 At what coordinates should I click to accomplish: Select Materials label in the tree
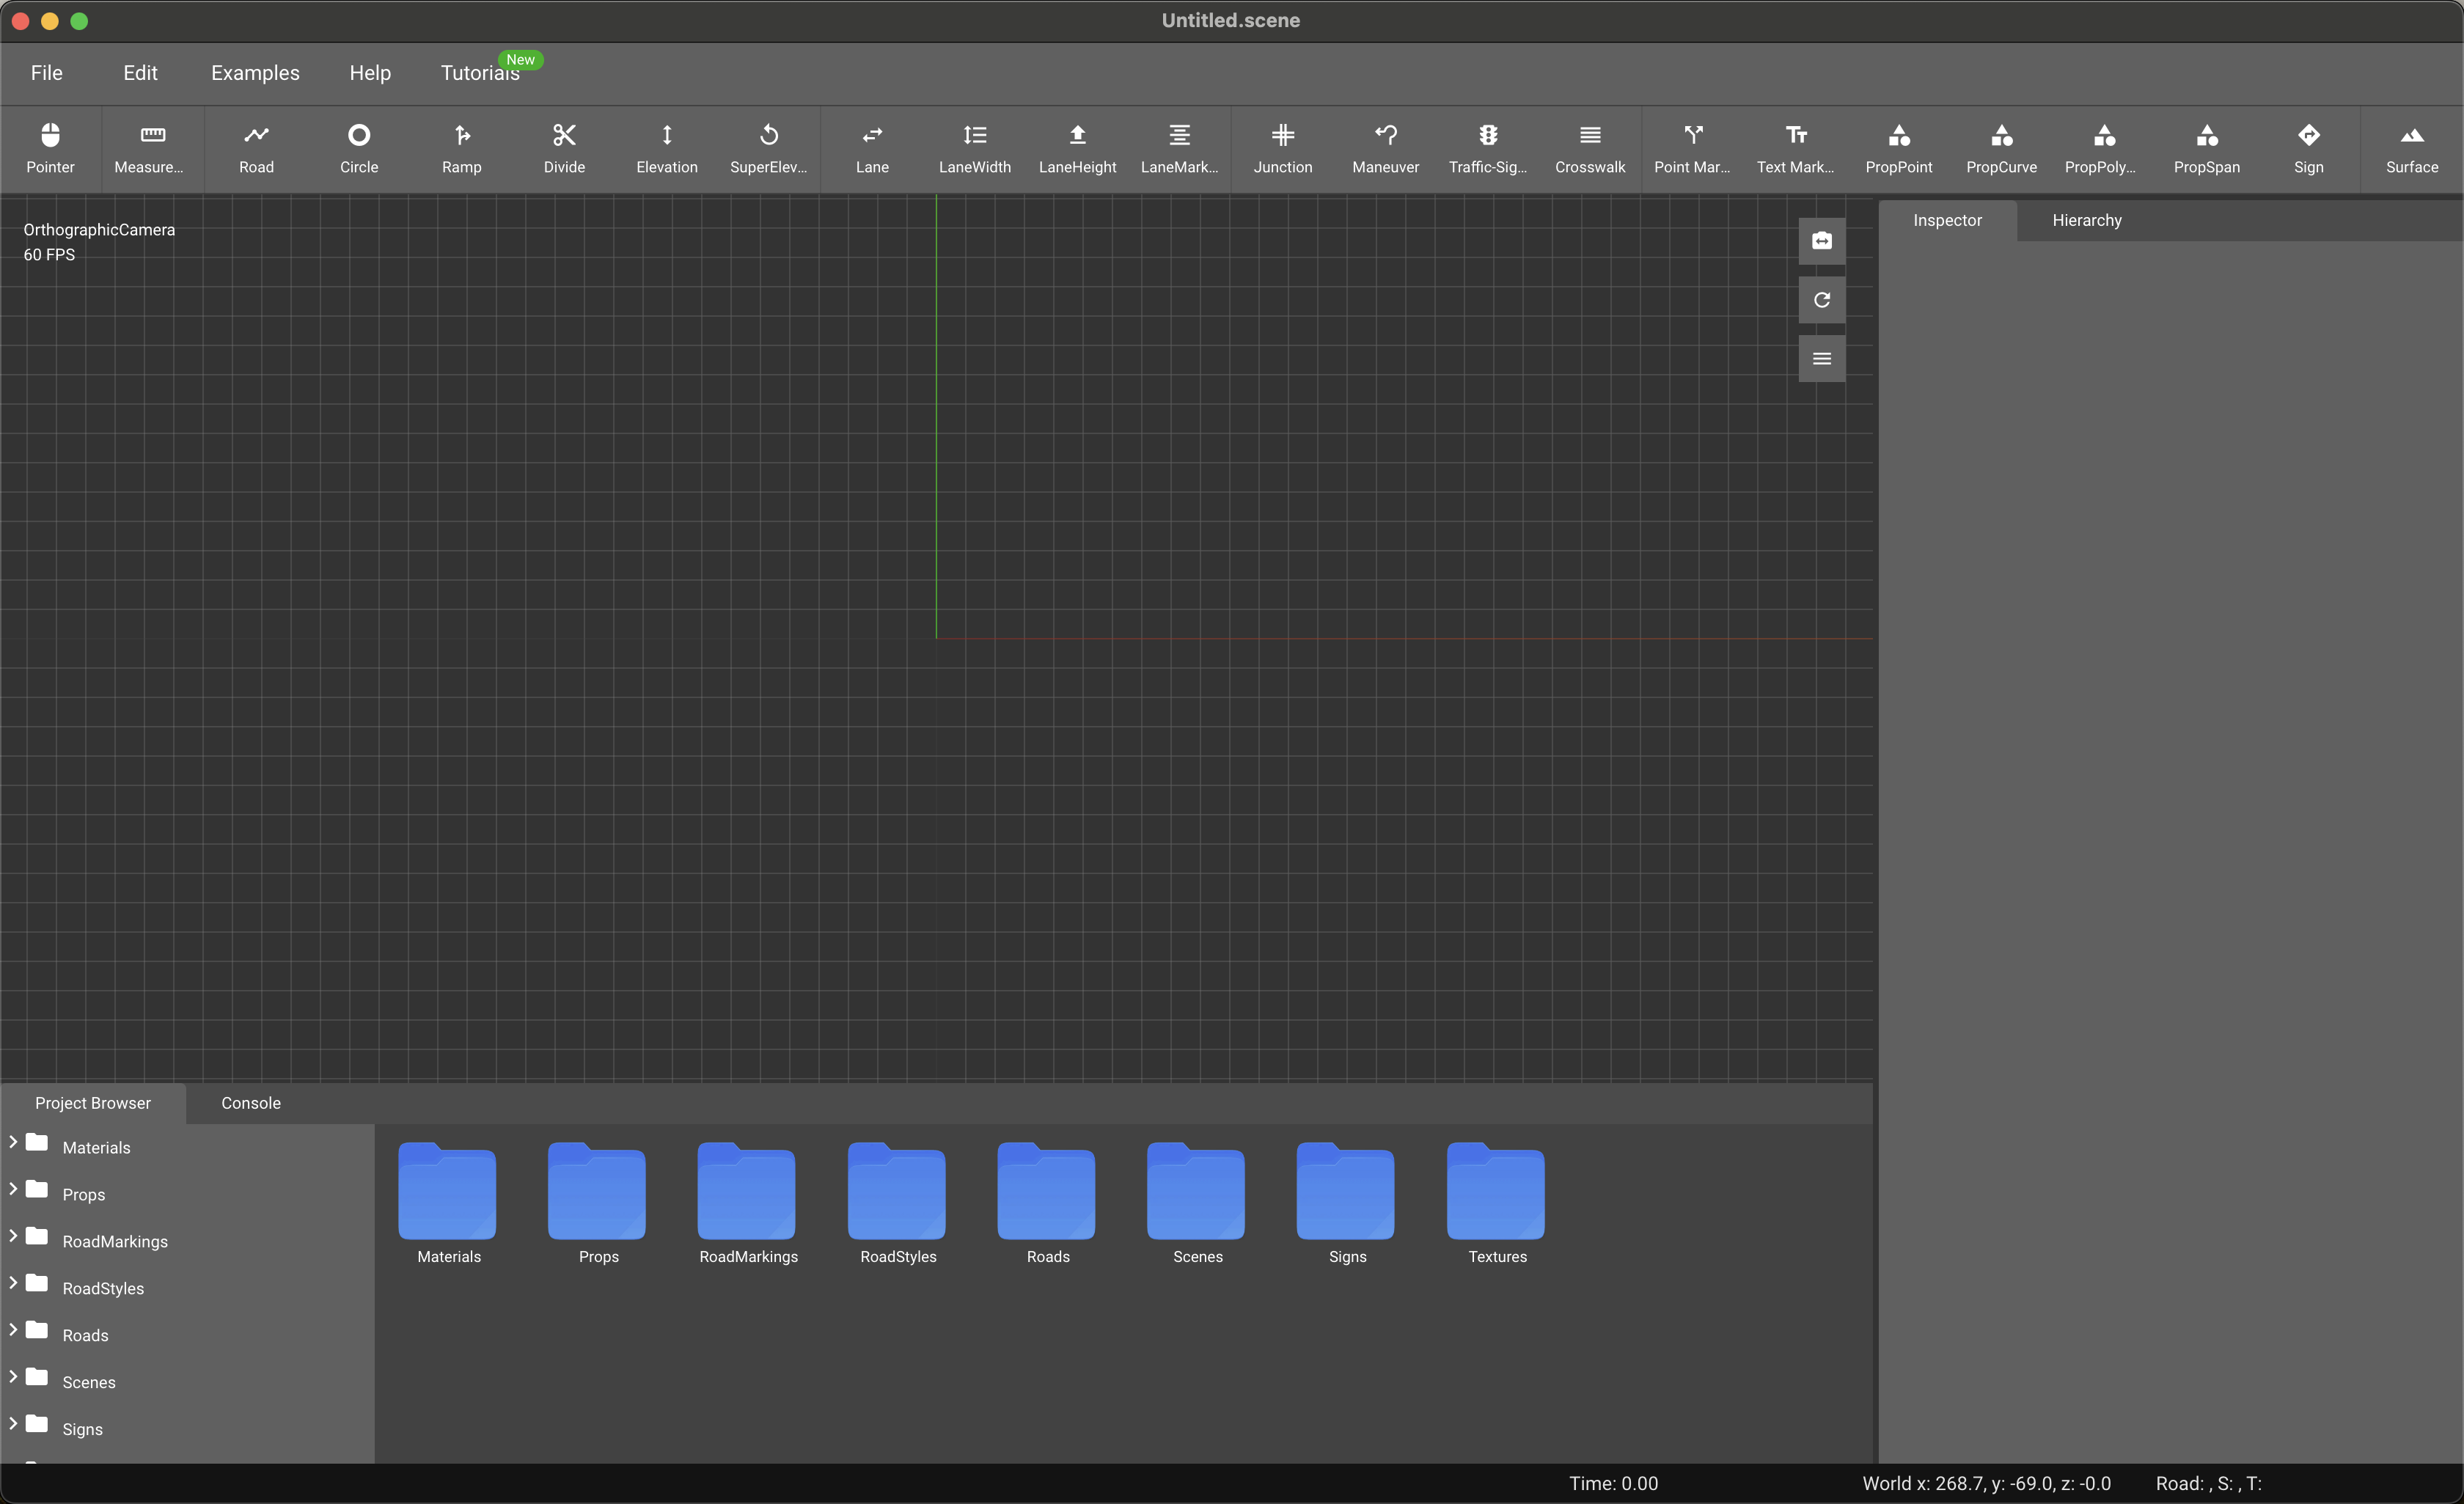pos(96,1148)
